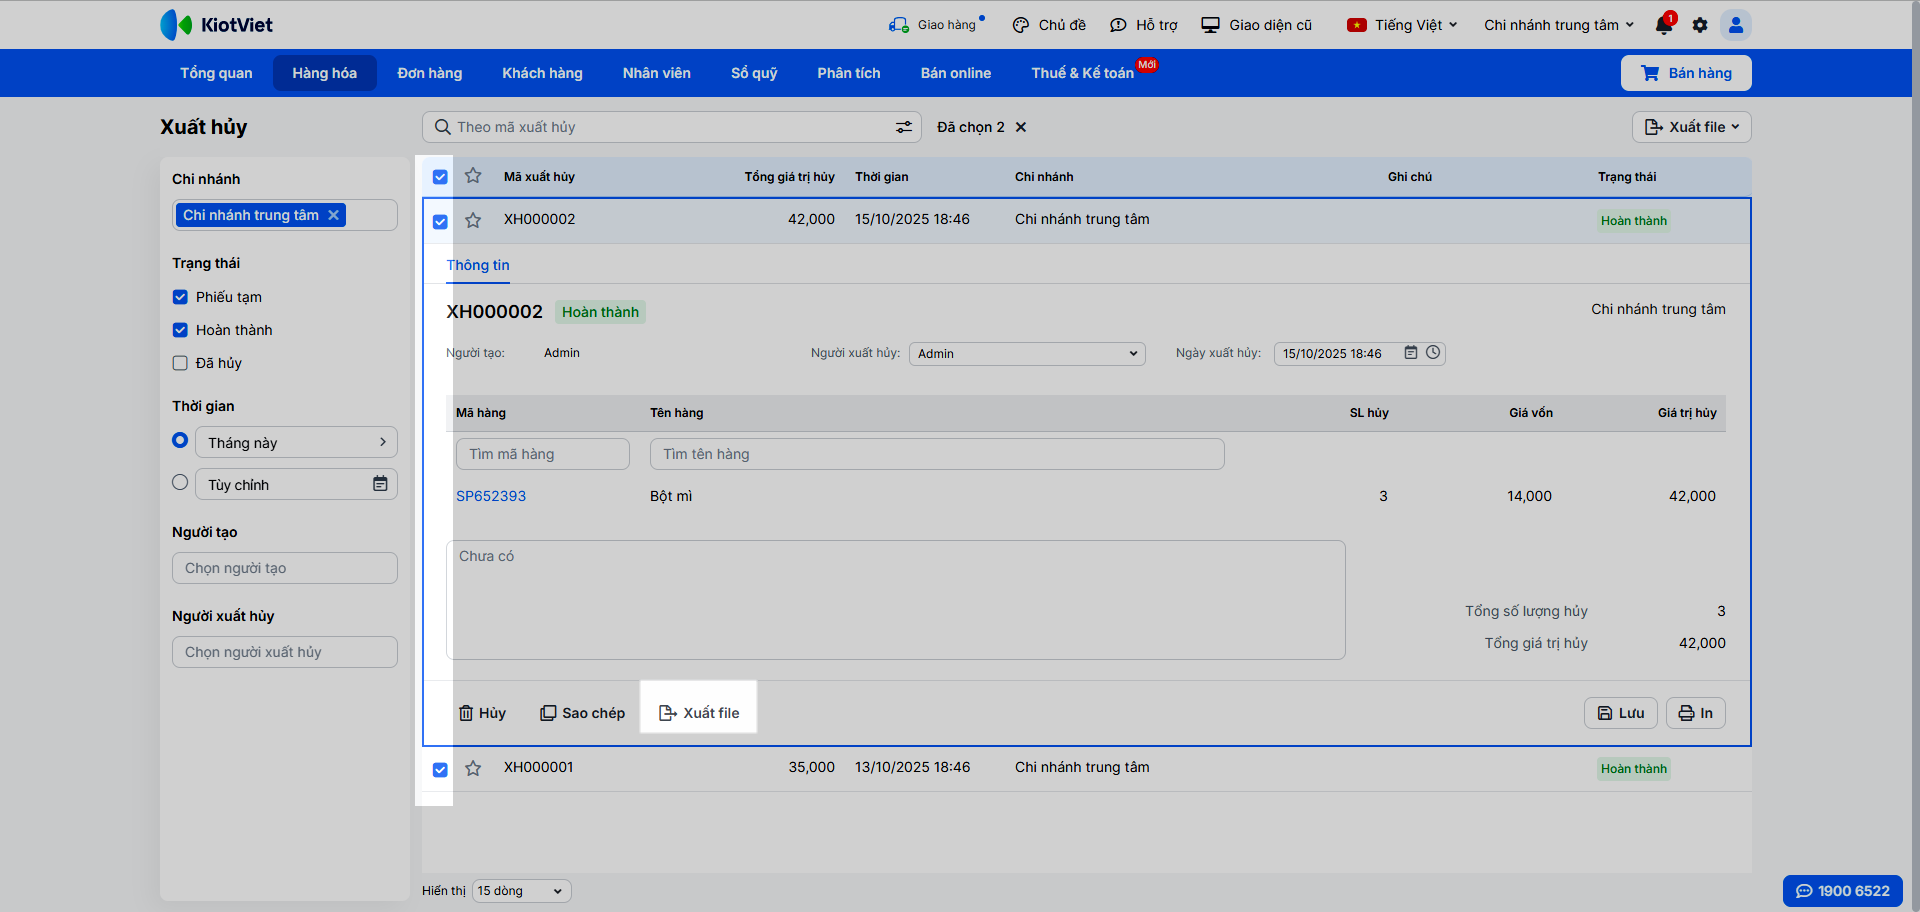Select Tùy chỉnh radio option
The height and width of the screenshot is (912, 1920).
180,482
